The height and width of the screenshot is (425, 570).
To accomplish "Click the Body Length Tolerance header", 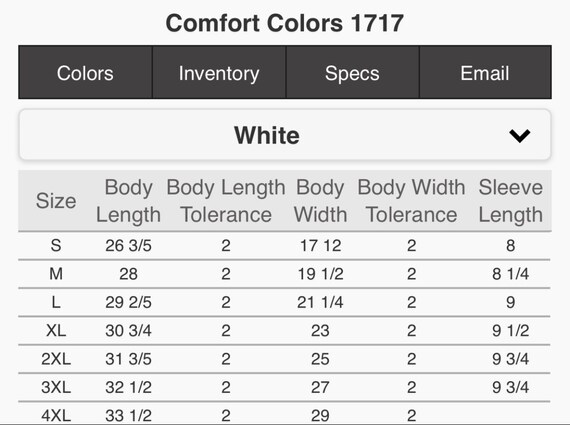I will tap(226, 201).
